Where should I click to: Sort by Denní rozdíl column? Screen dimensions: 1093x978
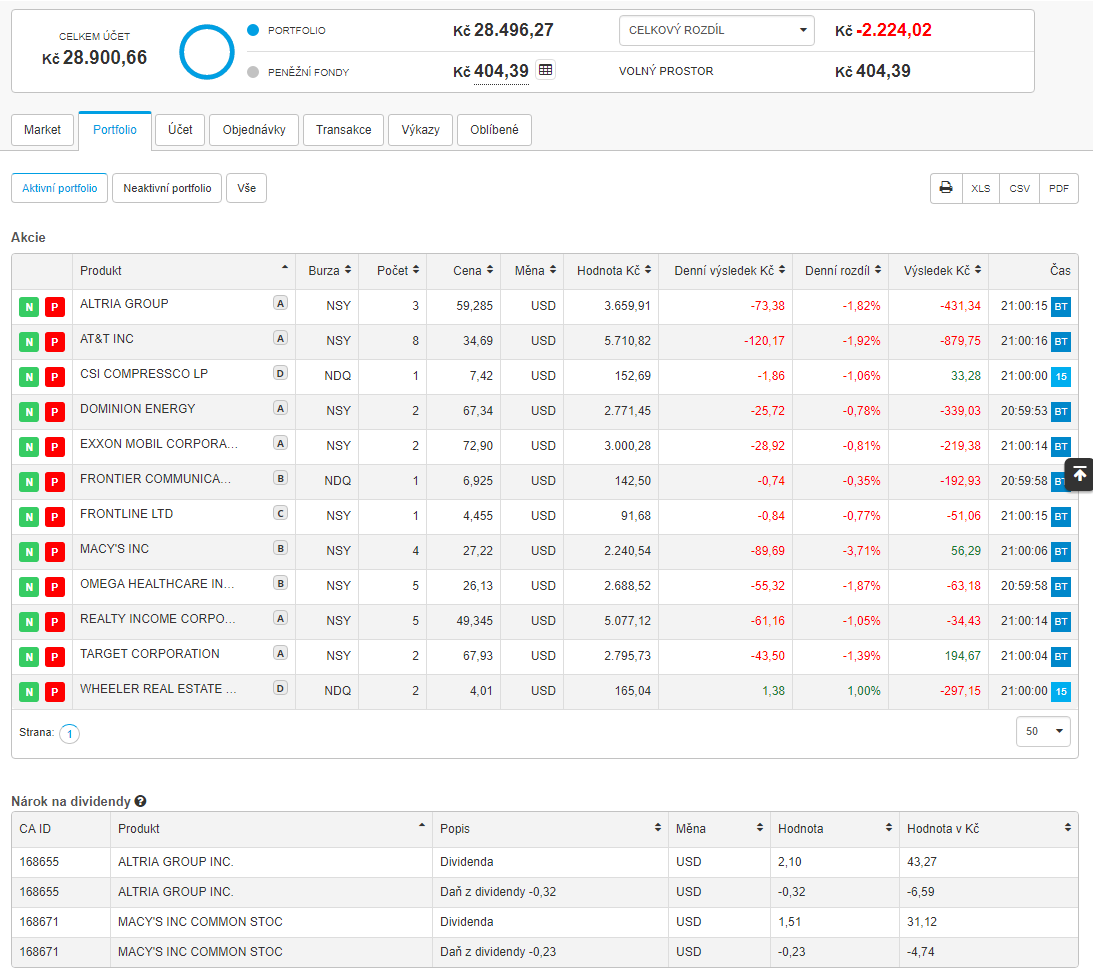(x=840, y=270)
